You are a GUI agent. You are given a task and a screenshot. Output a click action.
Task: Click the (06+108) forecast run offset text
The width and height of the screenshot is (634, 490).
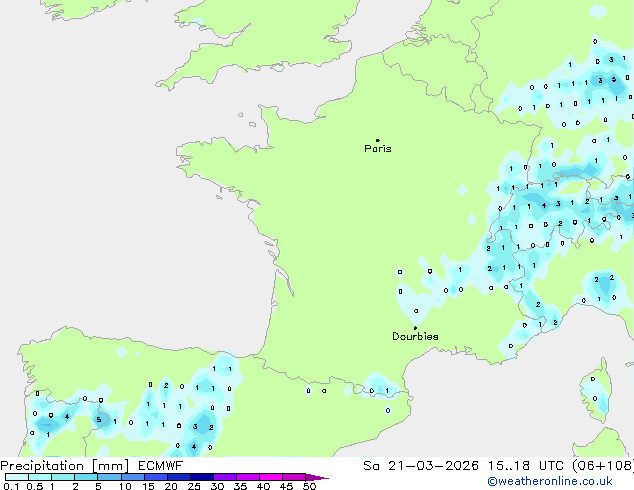[597, 466]
